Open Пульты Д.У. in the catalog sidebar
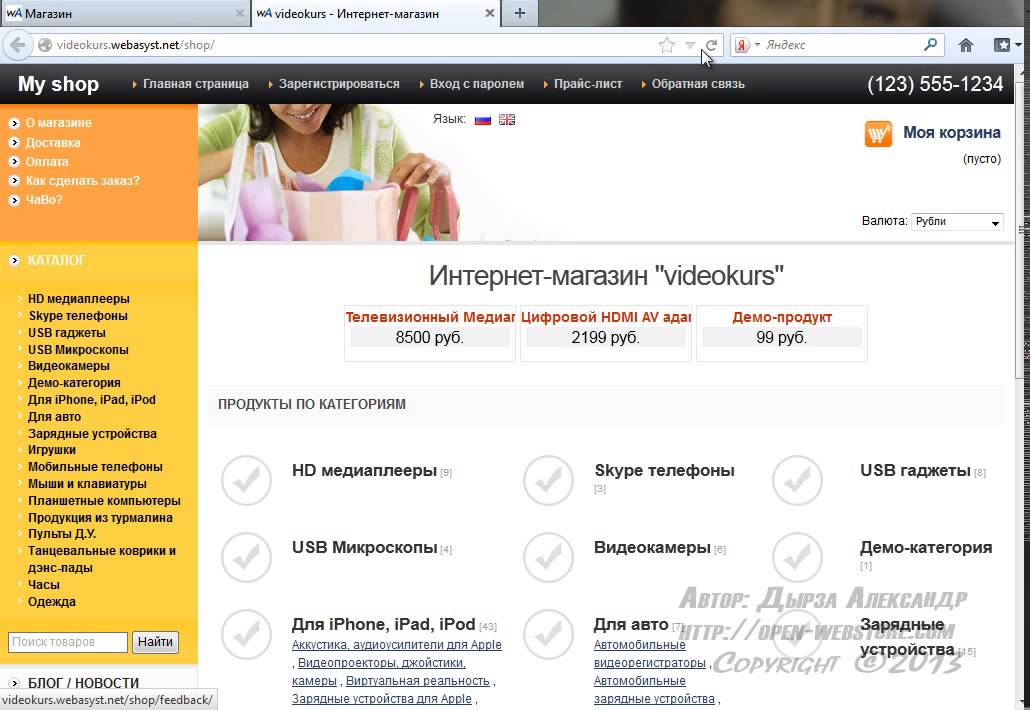The height and width of the screenshot is (710, 1030). pyautogui.click(x=62, y=534)
